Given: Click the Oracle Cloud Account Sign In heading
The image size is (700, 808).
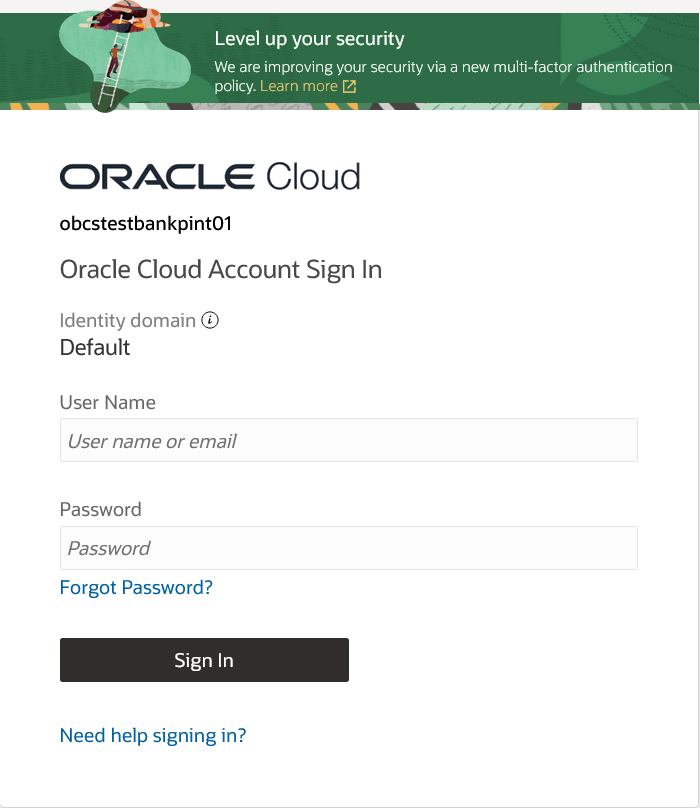Looking at the screenshot, I should [x=221, y=270].
